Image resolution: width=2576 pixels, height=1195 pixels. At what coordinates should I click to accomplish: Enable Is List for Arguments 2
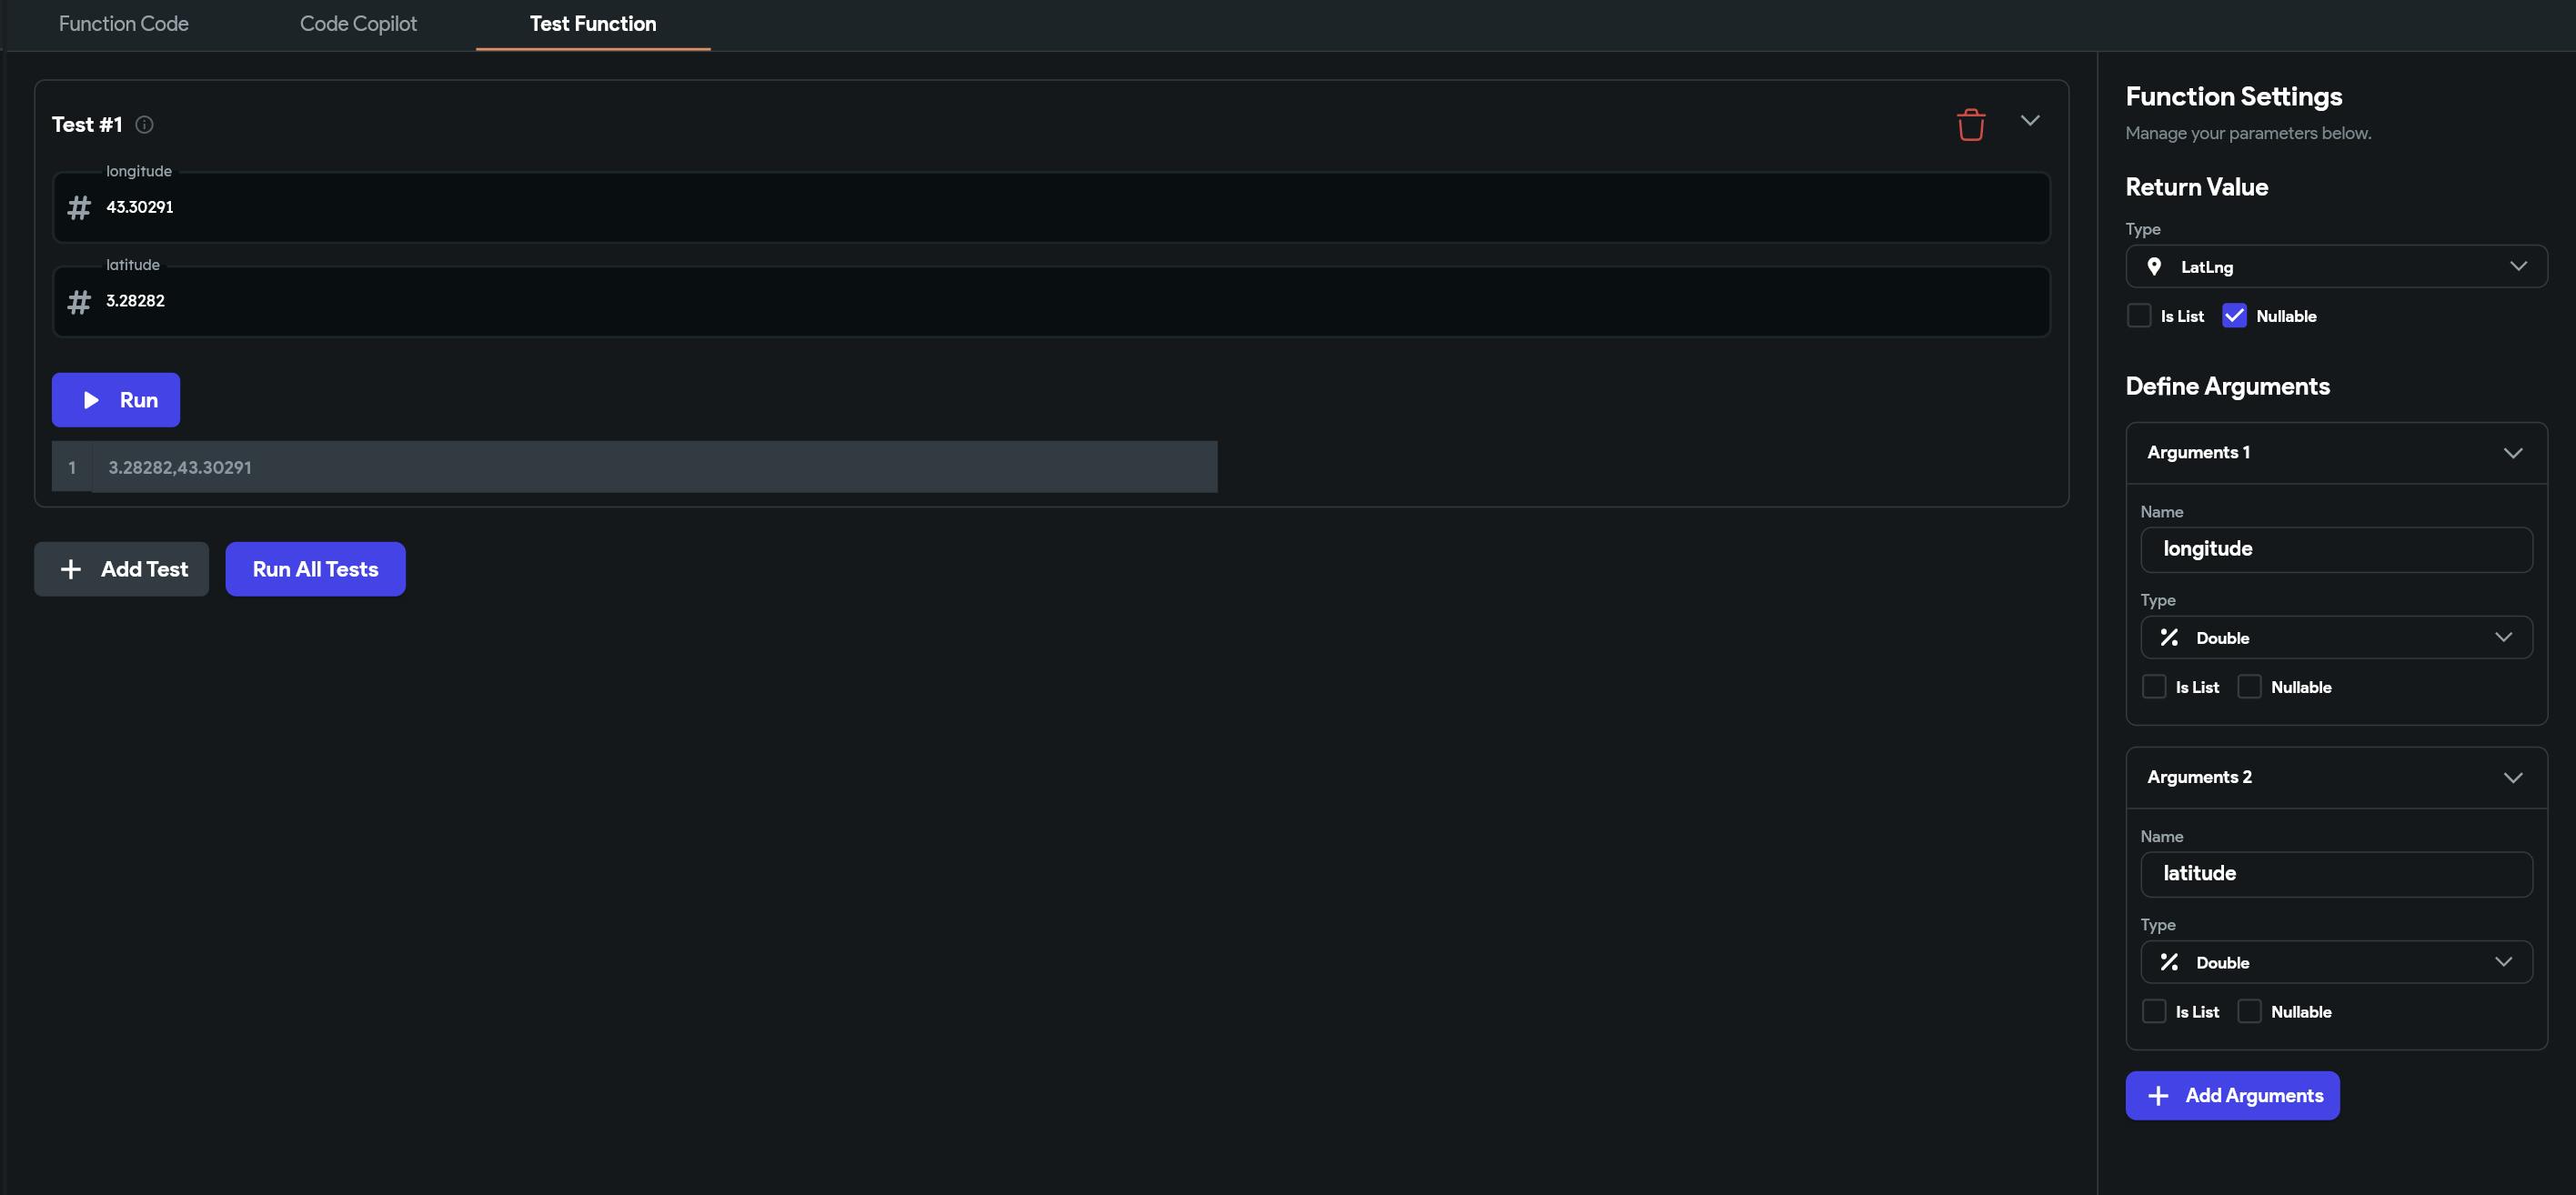[x=2154, y=1012]
